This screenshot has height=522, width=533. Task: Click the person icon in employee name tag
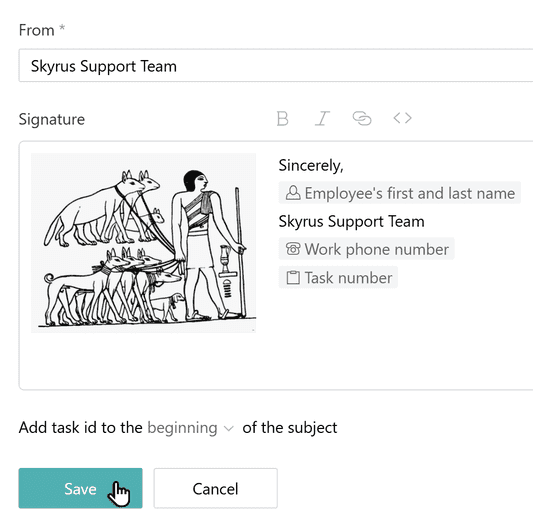click(x=293, y=193)
